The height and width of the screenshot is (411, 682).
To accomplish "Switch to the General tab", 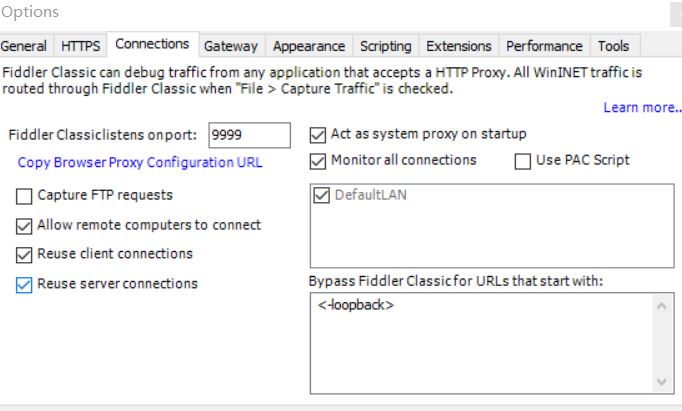I will pos(24,46).
